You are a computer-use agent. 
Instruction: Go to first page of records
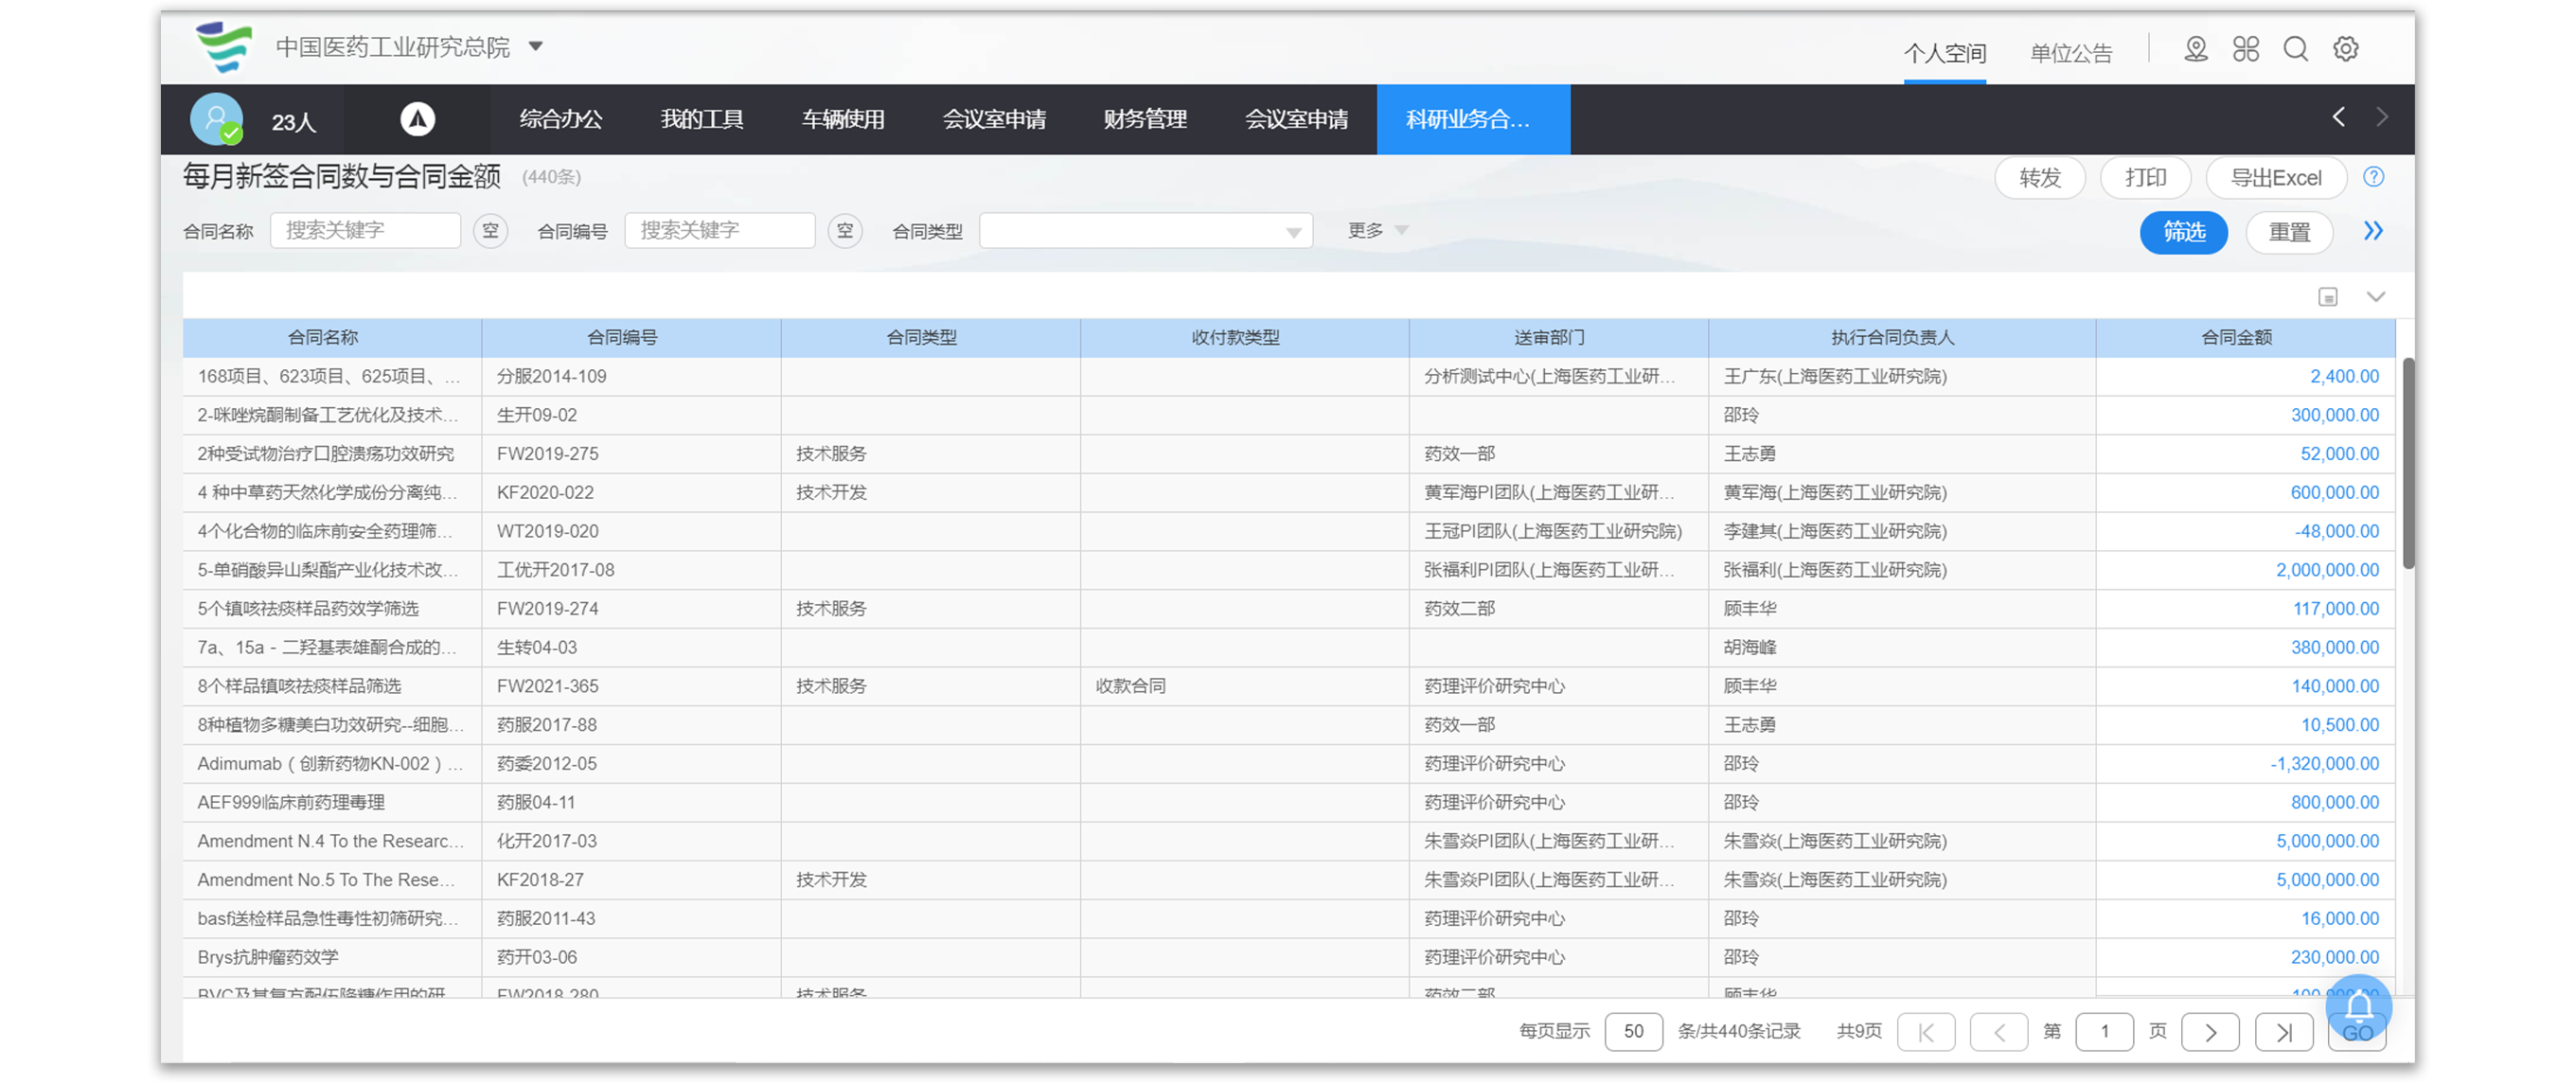[x=1926, y=1032]
